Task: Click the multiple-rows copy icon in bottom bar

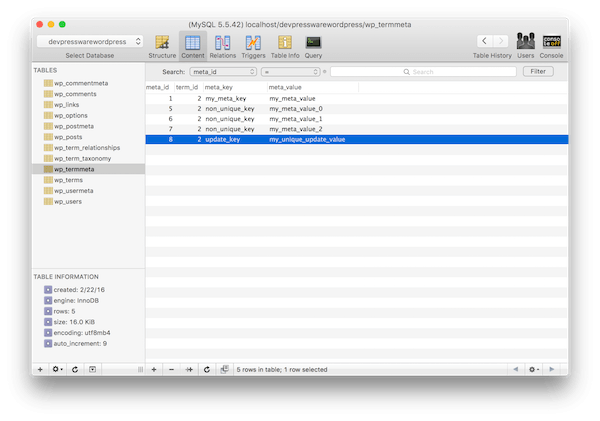Action: 225,369
